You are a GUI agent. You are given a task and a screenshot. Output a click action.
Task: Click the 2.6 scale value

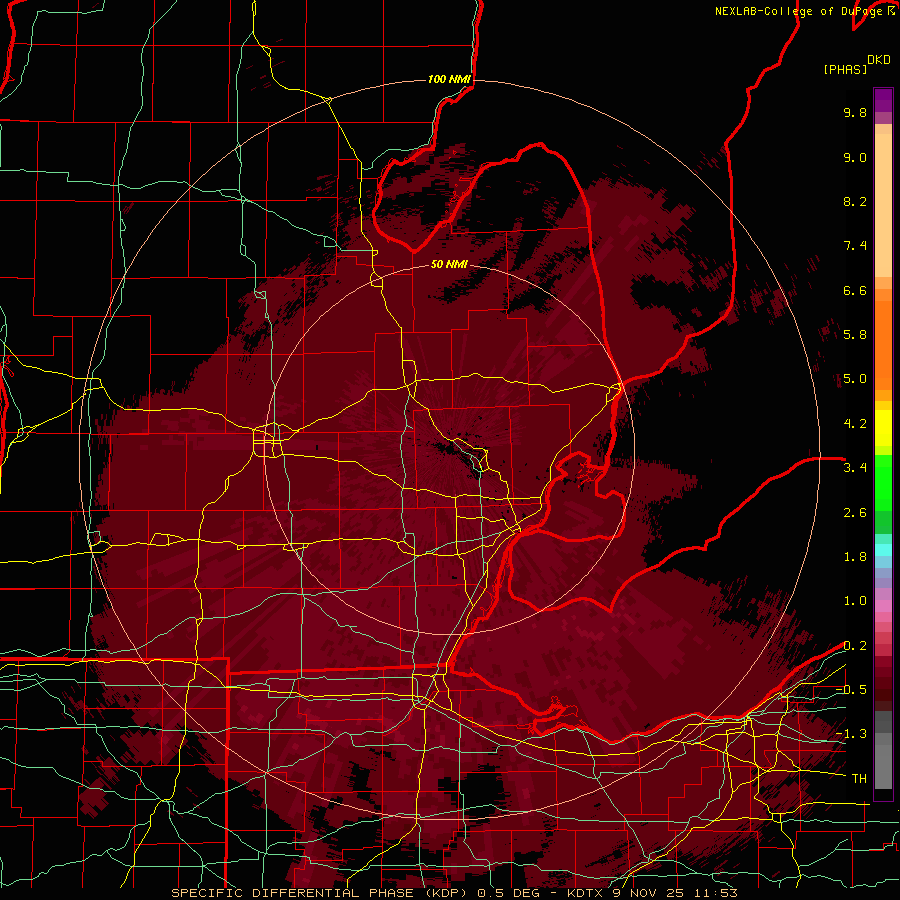(855, 513)
